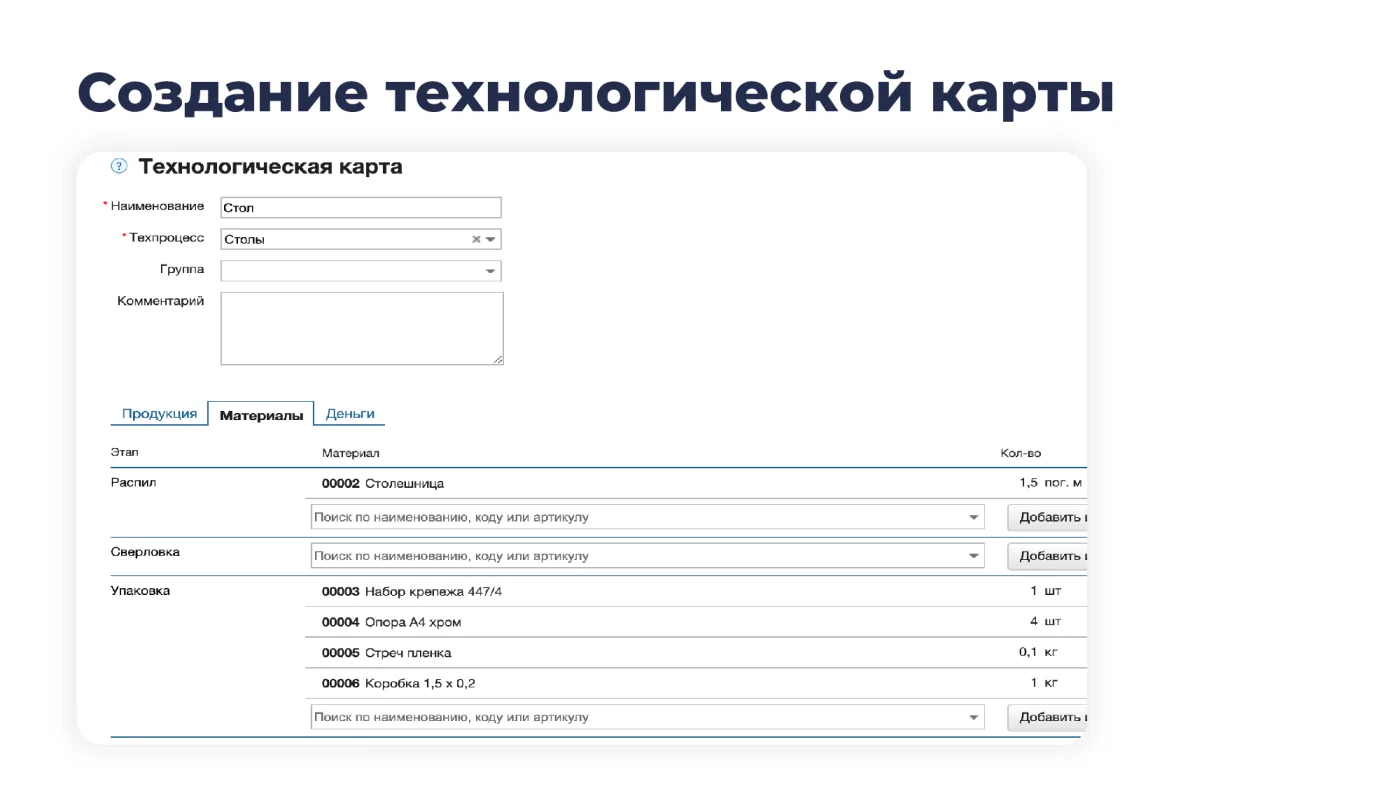The height and width of the screenshot is (788, 1400).
Task: Open the Деньги tab
Action: click(x=350, y=413)
